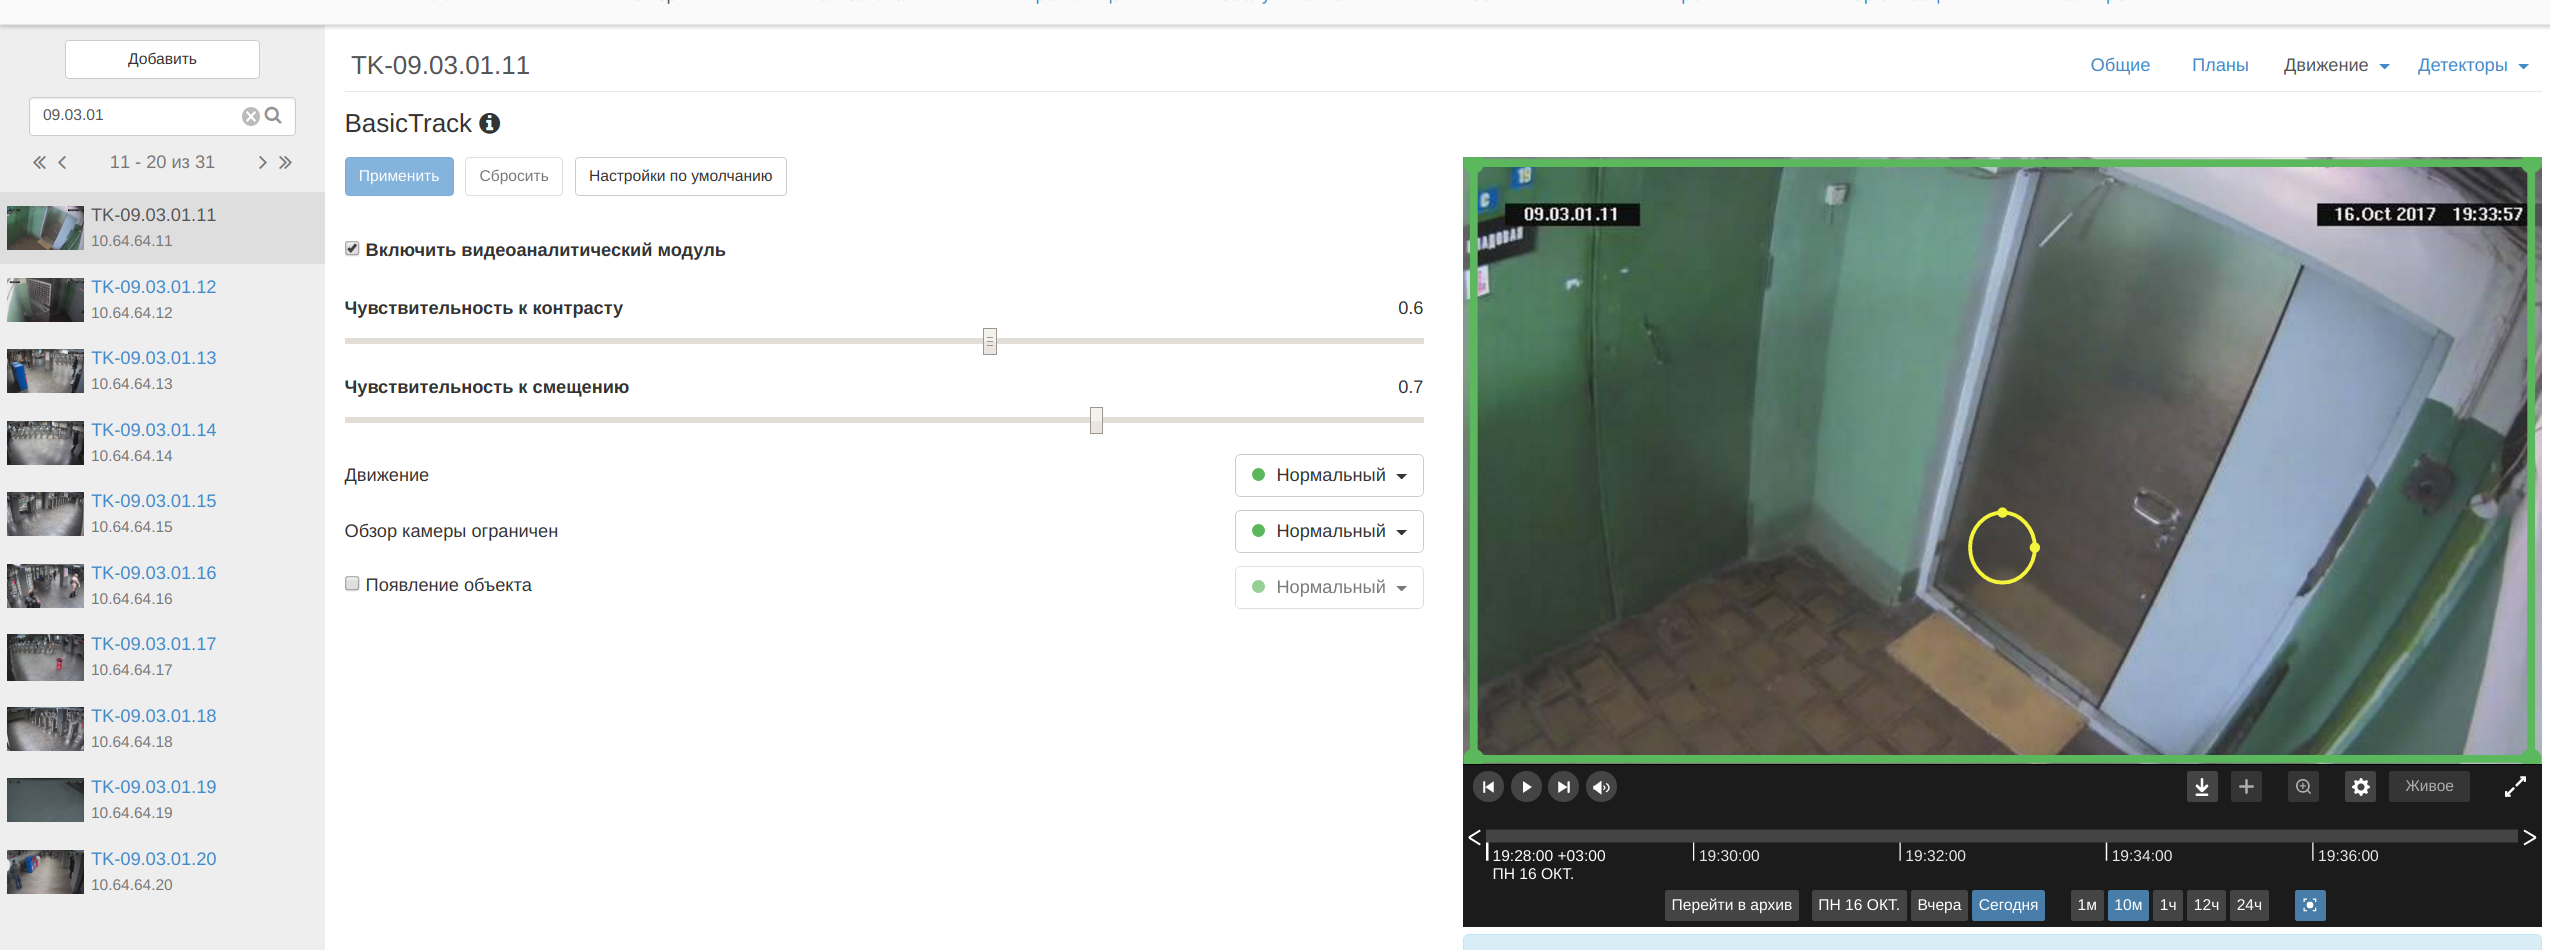This screenshot has width=2550, height=950.
Task: Set timeline scale to 24ч
Action: [x=2249, y=905]
